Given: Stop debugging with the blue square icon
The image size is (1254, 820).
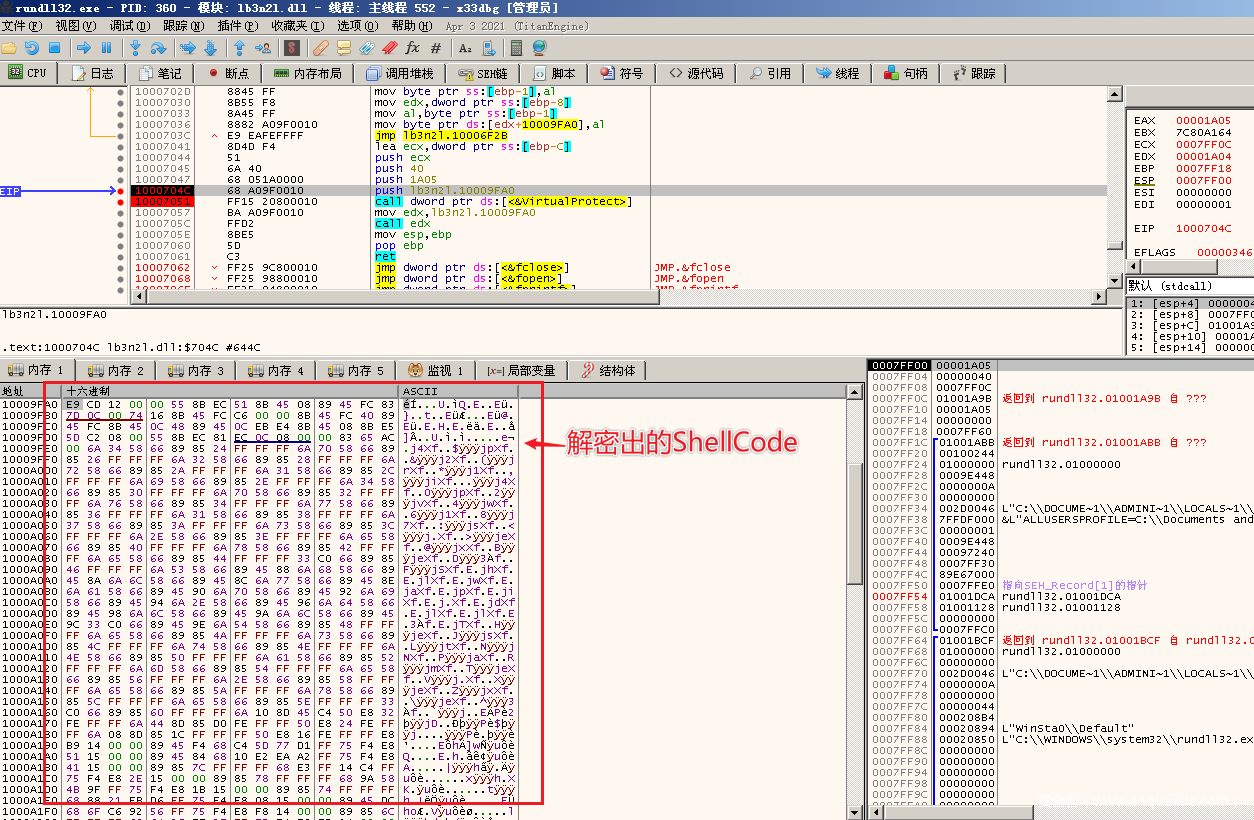Looking at the screenshot, I should pyautogui.click(x=54, y=47).
